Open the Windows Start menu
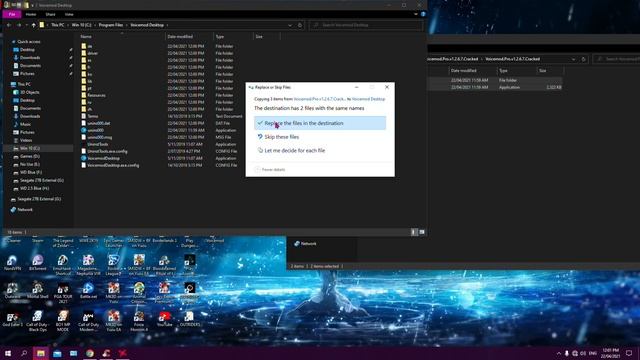The height and width of the screenshot is (360, 640). pyautogui.click(x=8, y=353)
